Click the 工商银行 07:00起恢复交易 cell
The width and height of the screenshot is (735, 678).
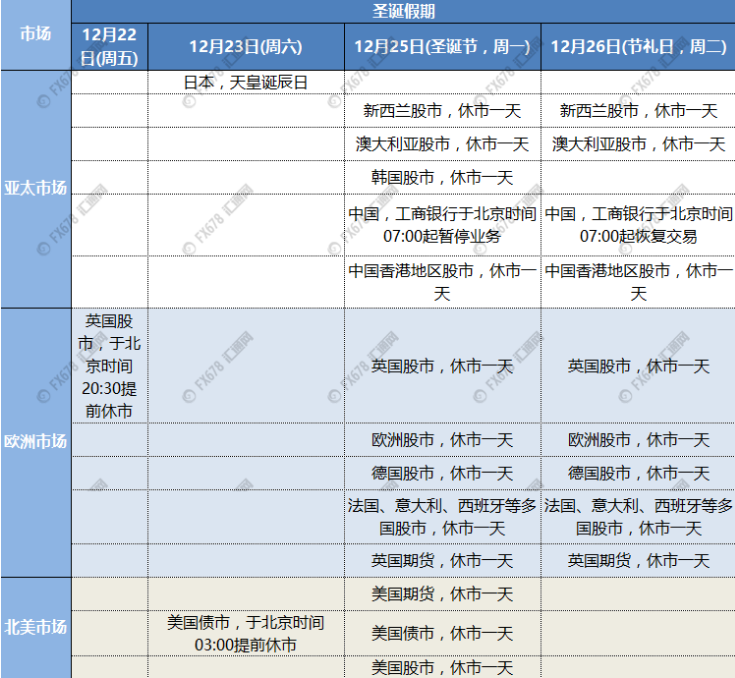[638, 225]
